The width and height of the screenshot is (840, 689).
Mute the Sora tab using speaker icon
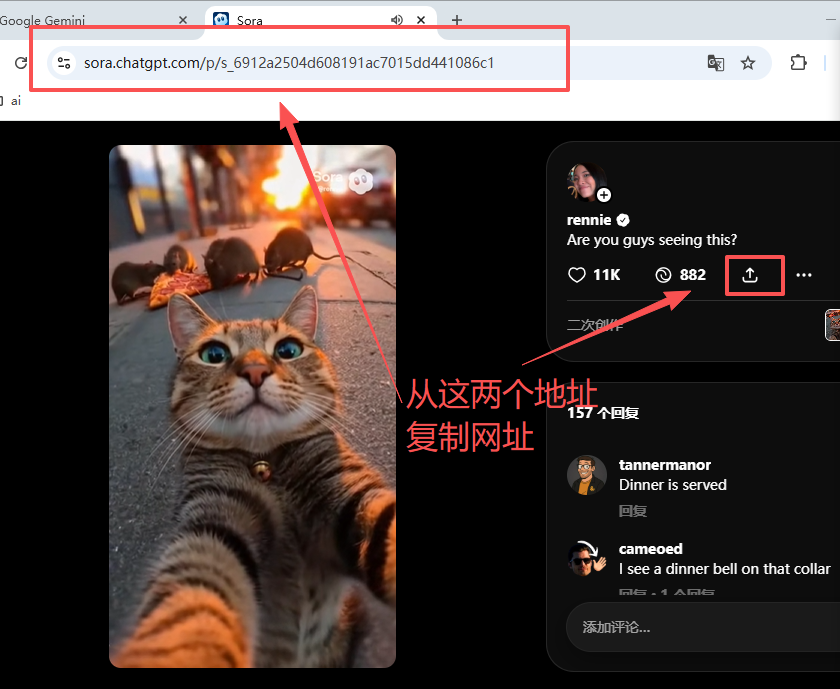pos(397,20)
